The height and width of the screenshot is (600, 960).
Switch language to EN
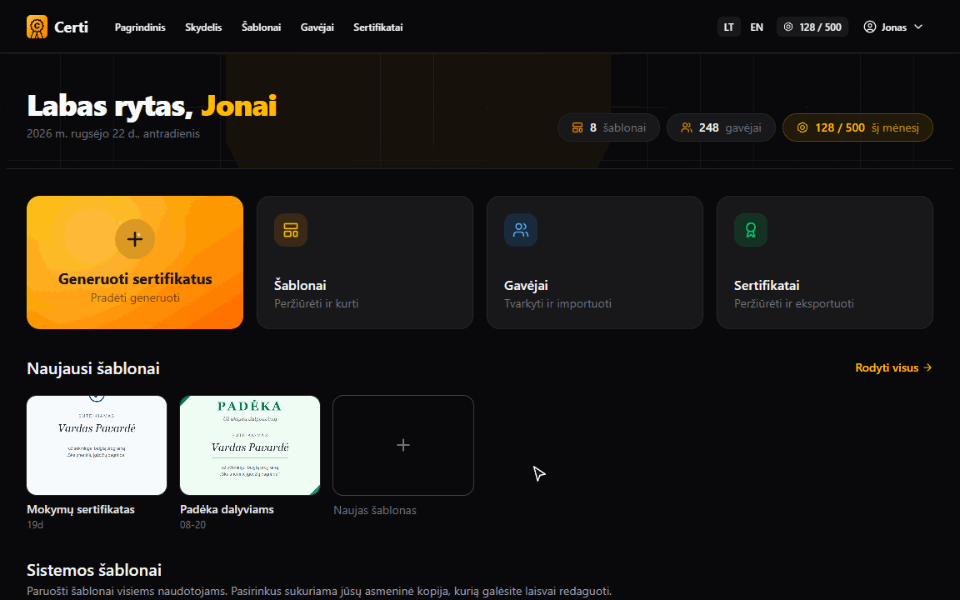[x=757, y=27]
